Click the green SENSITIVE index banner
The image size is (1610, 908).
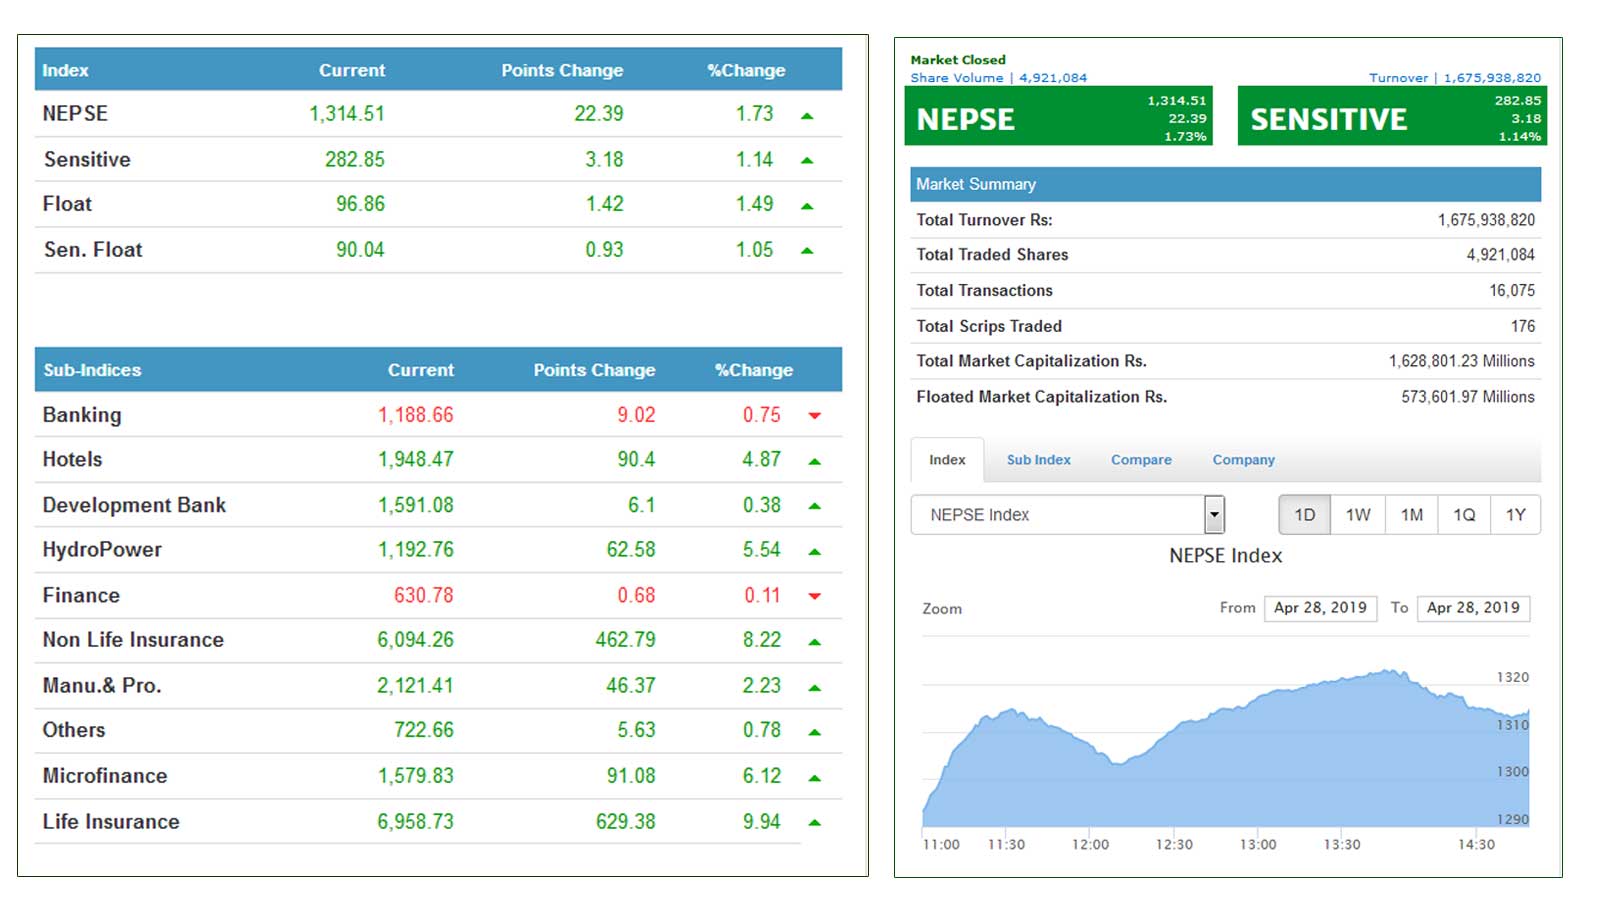click(1392, 116)
